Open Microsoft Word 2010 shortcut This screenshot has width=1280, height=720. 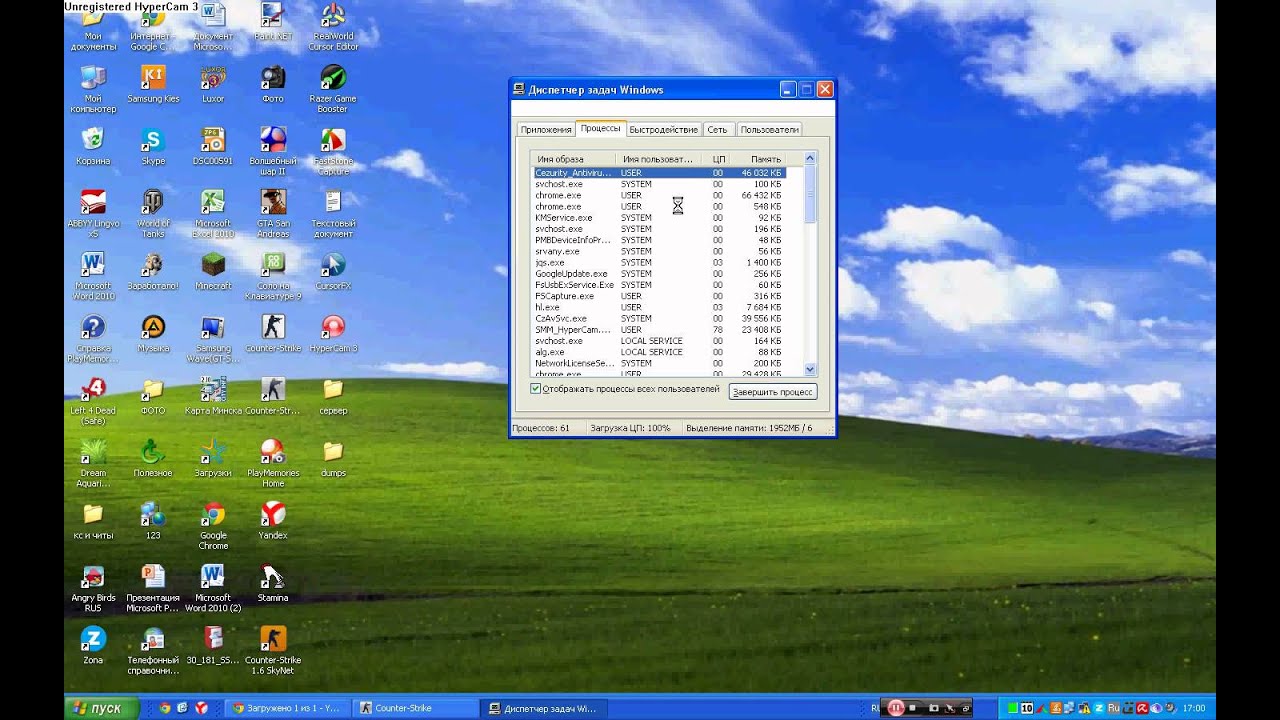[x=93, y=276]
